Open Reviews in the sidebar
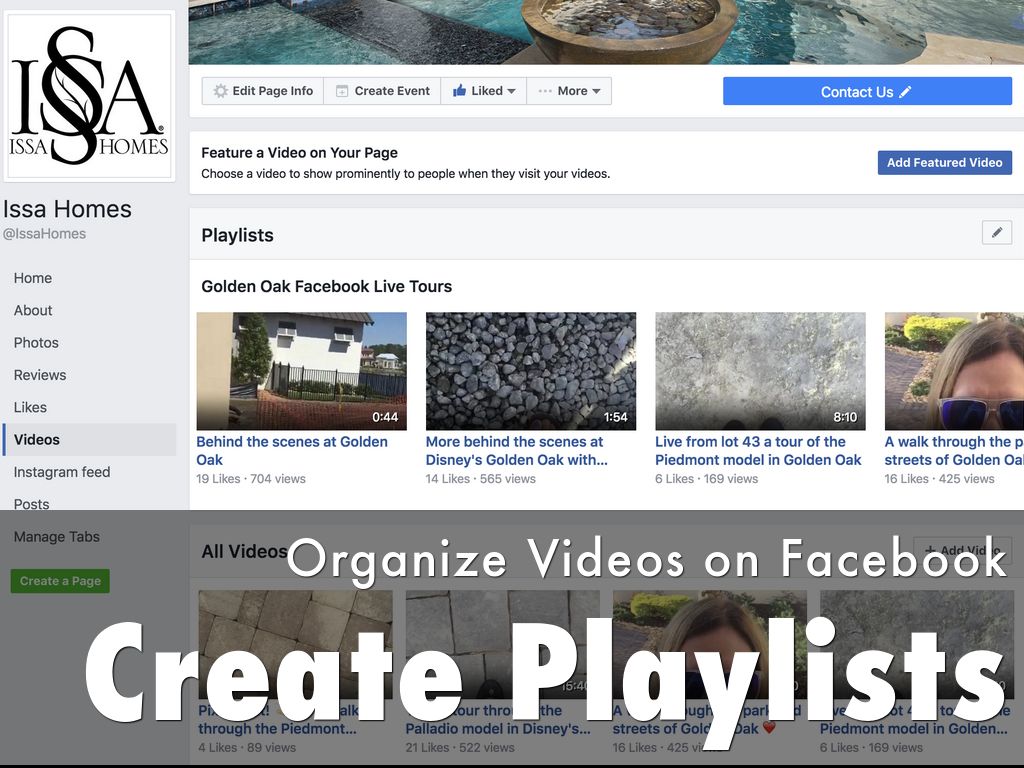Screen dimensions: 1024x768 [40, 375]
